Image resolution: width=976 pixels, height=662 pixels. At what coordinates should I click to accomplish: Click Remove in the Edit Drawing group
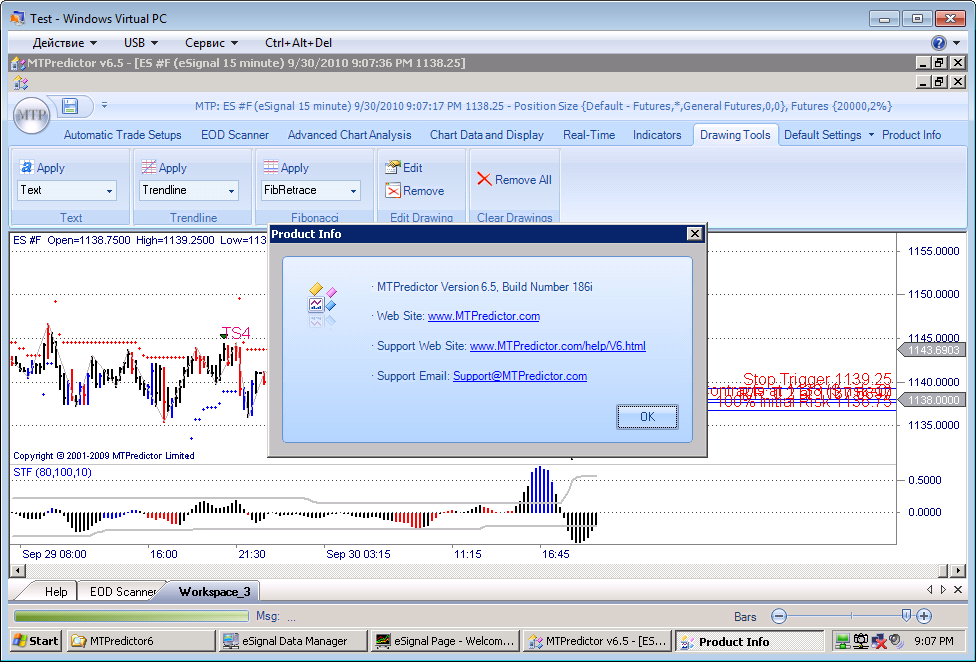(x=415, y=191)
